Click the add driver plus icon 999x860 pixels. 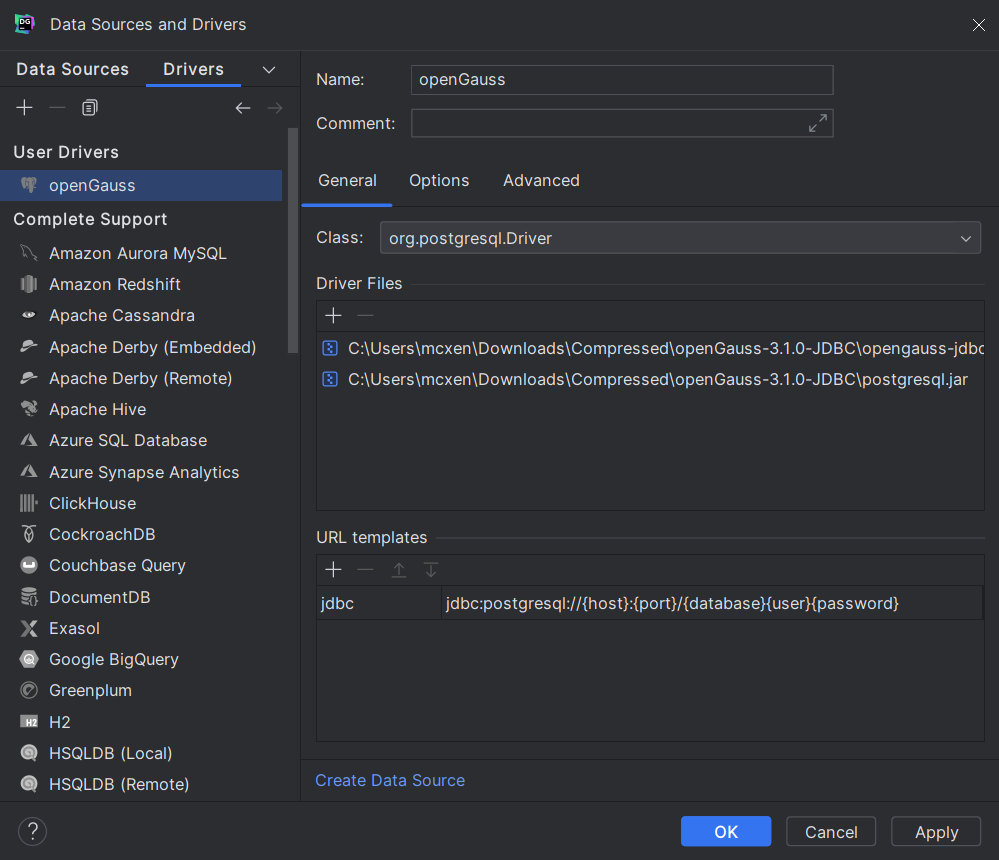tap(25, 108)
